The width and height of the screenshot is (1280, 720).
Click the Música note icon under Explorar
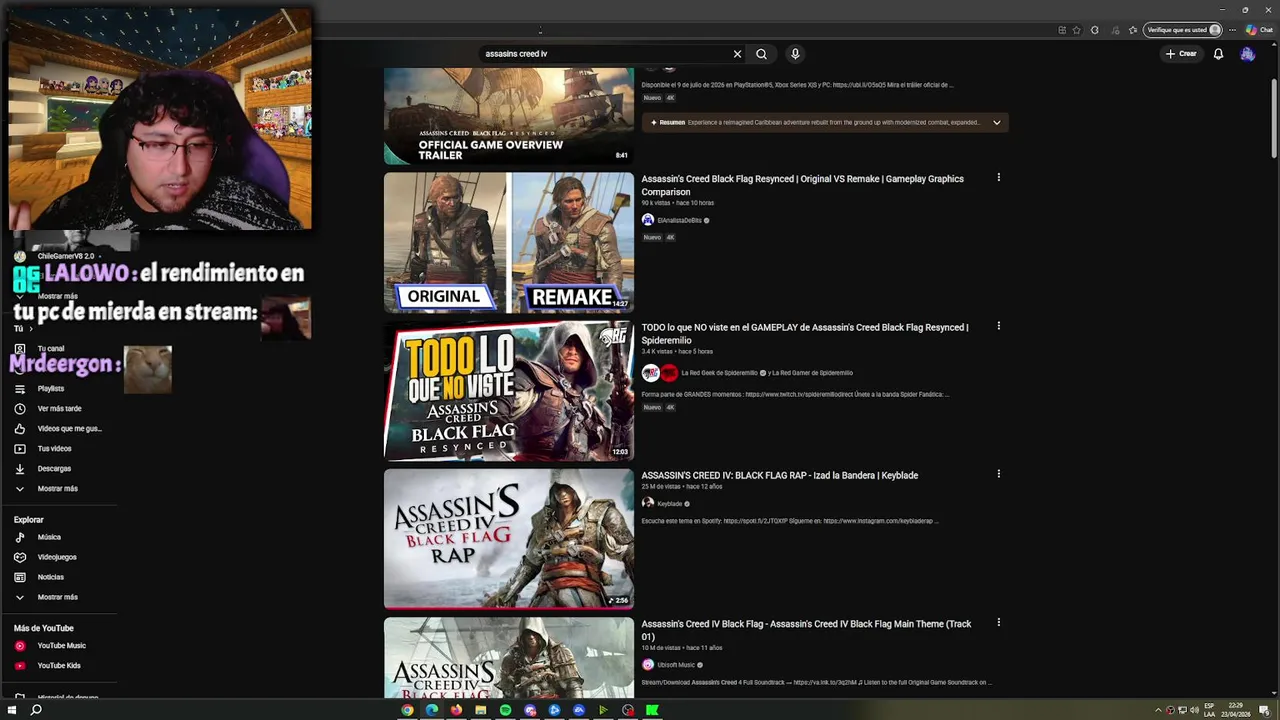(x=19, y=537)
